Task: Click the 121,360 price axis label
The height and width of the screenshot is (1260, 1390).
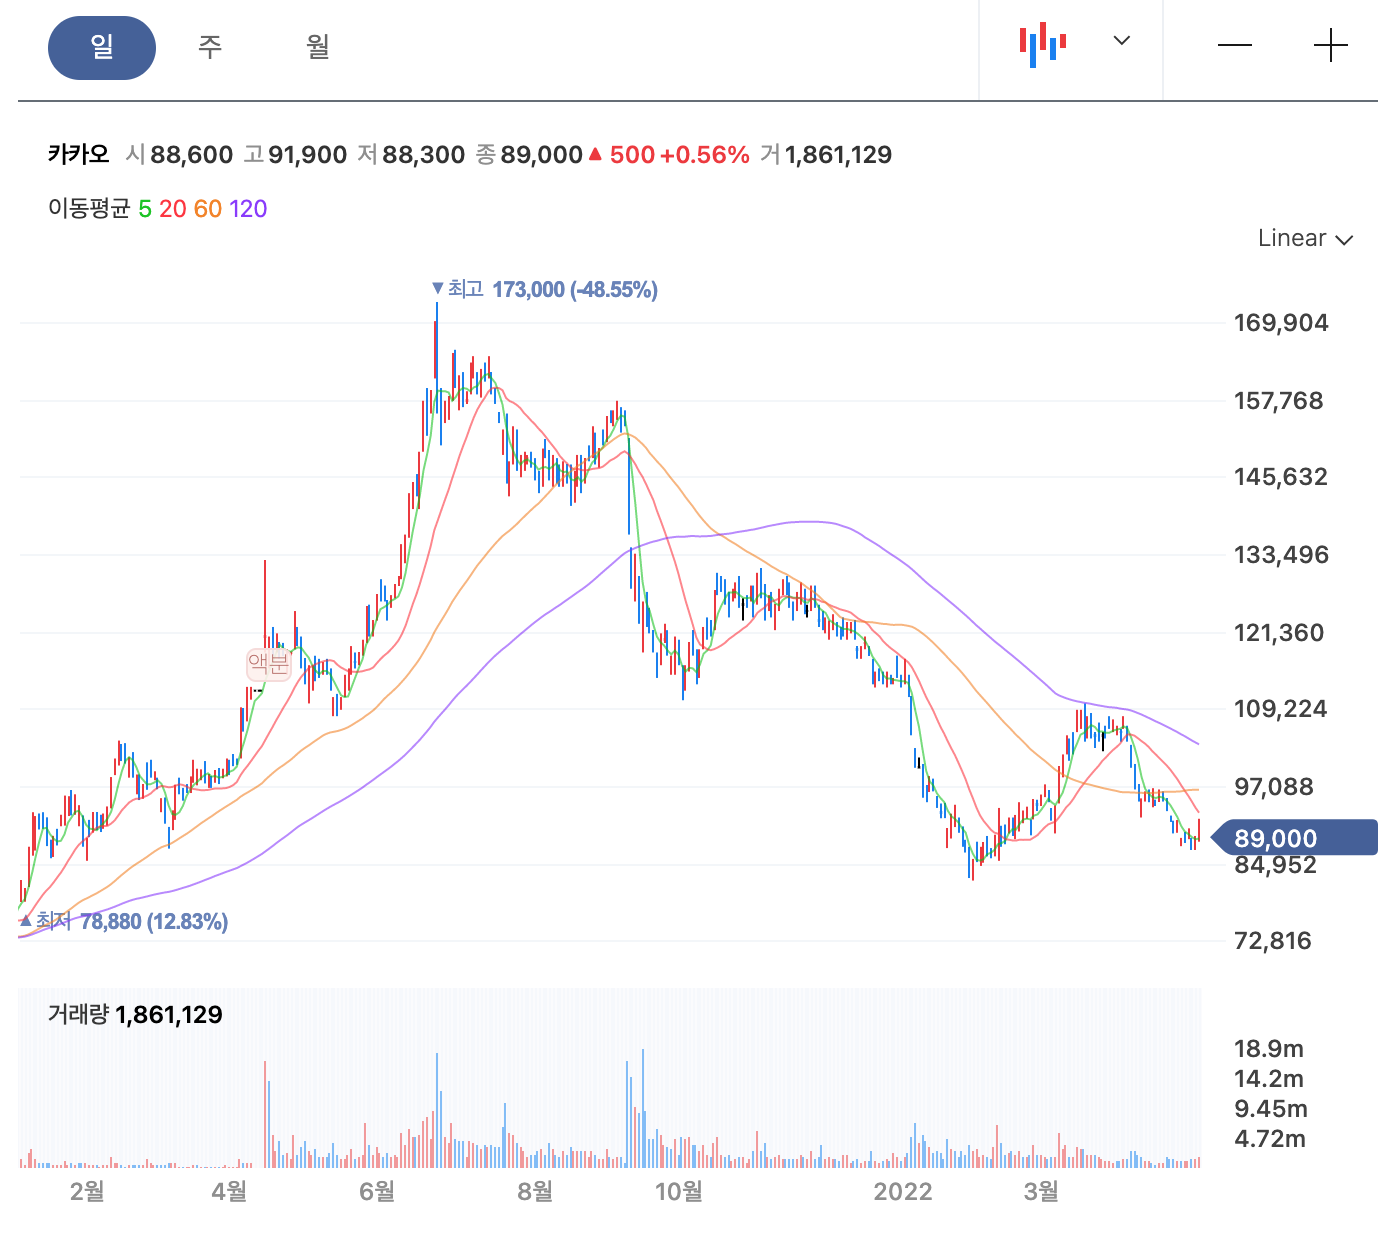Action: tap(1279, 633)
